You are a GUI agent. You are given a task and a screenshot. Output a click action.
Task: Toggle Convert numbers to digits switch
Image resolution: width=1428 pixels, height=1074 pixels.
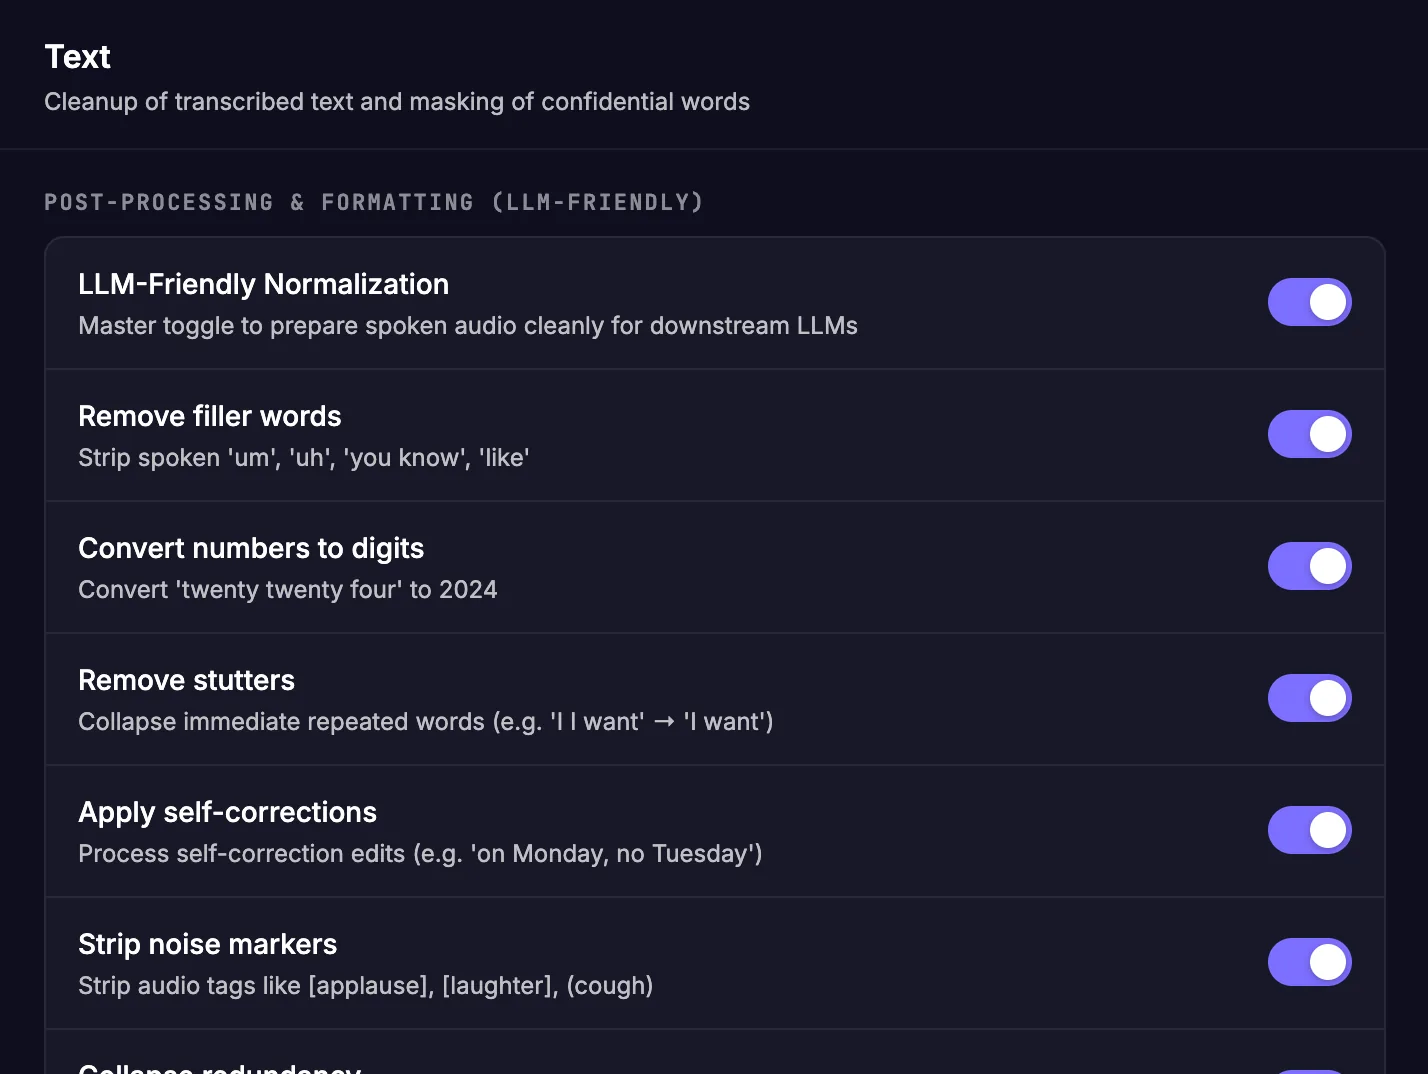(1309, 566)
